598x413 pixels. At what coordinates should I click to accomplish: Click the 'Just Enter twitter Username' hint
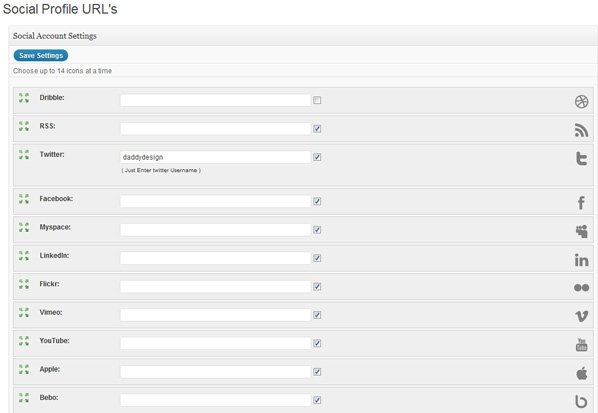tap(161, 170)
